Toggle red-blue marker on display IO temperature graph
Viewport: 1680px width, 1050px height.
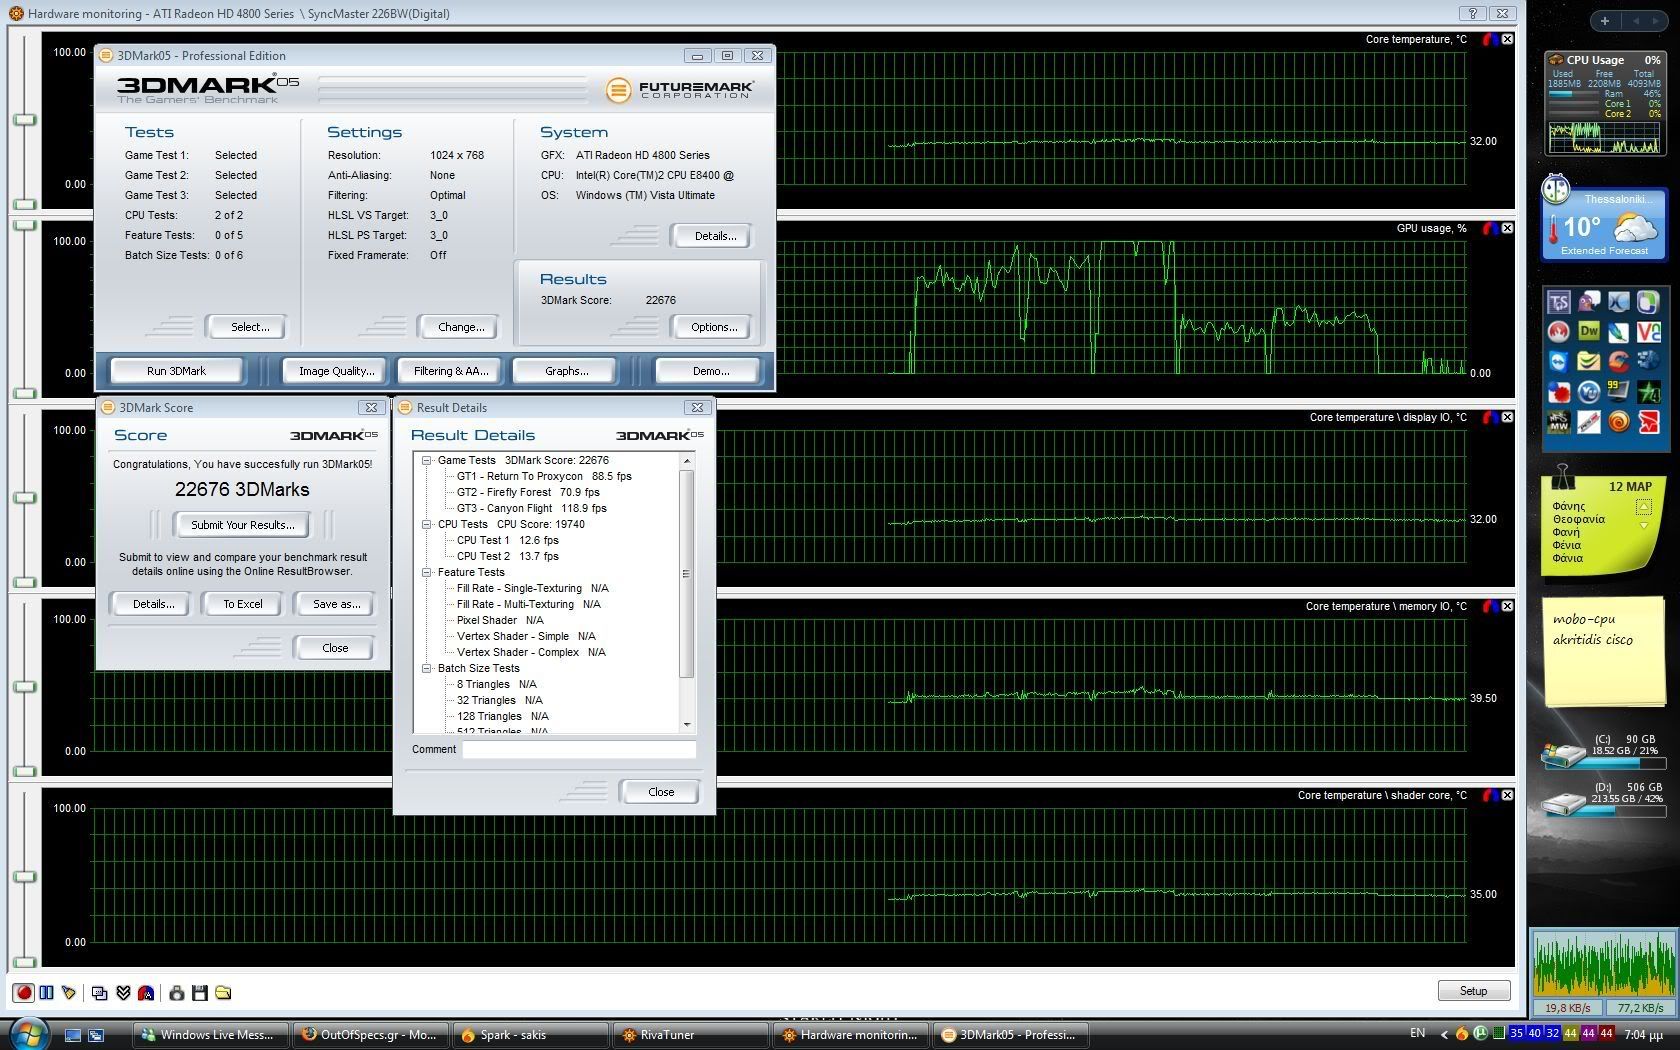pos(1490,417)
